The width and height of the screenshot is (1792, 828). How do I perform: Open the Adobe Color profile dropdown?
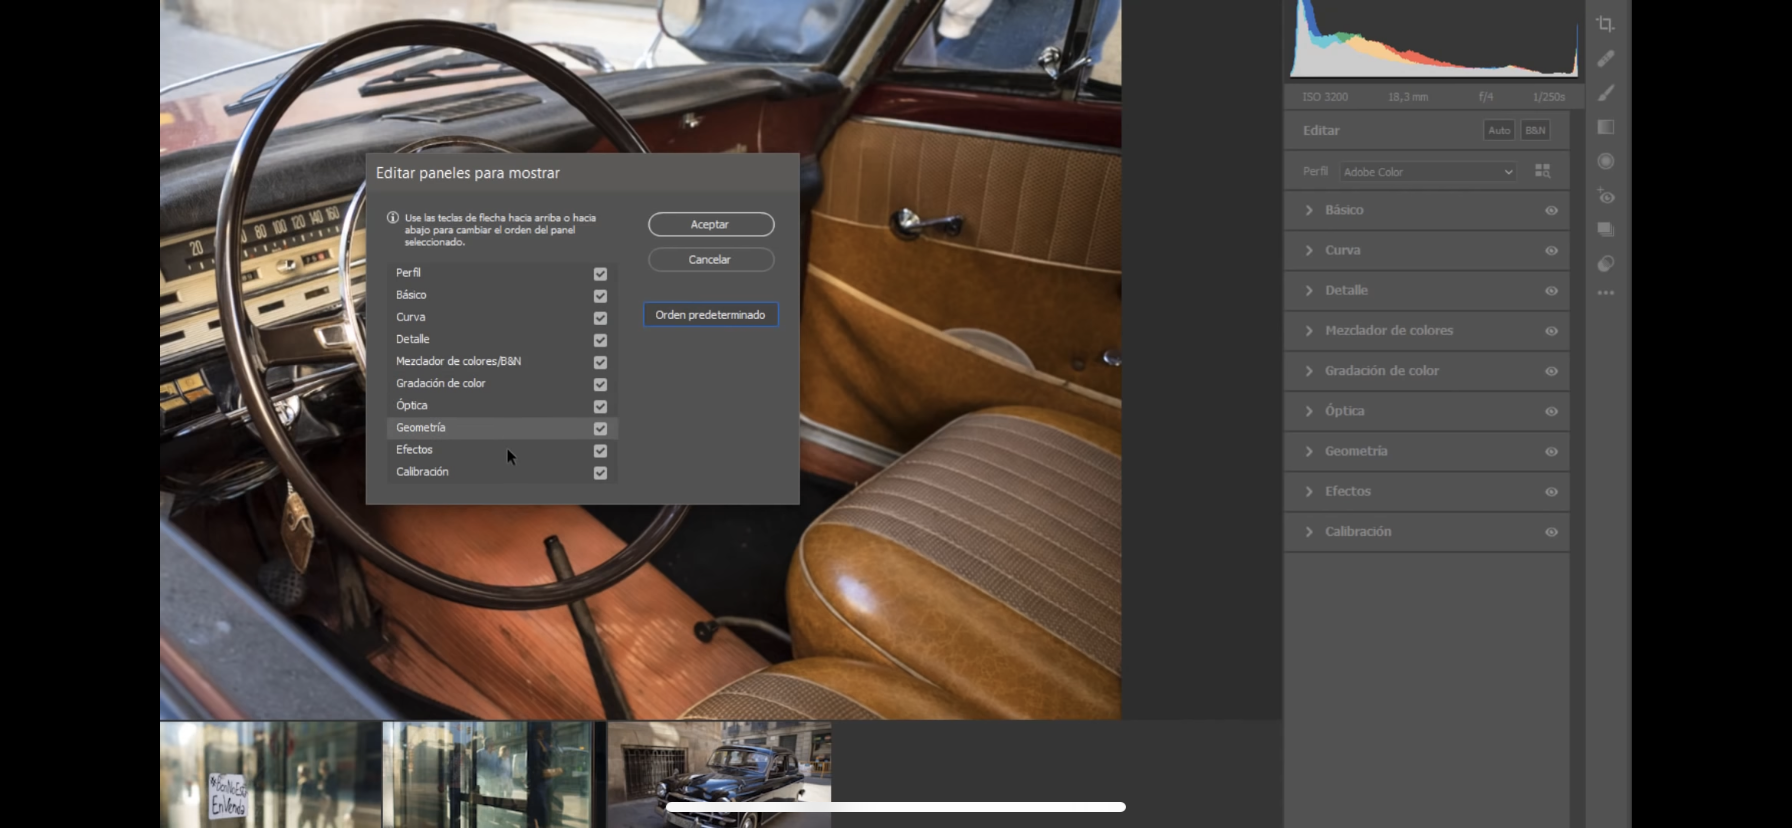click(x=1427, y=172)
